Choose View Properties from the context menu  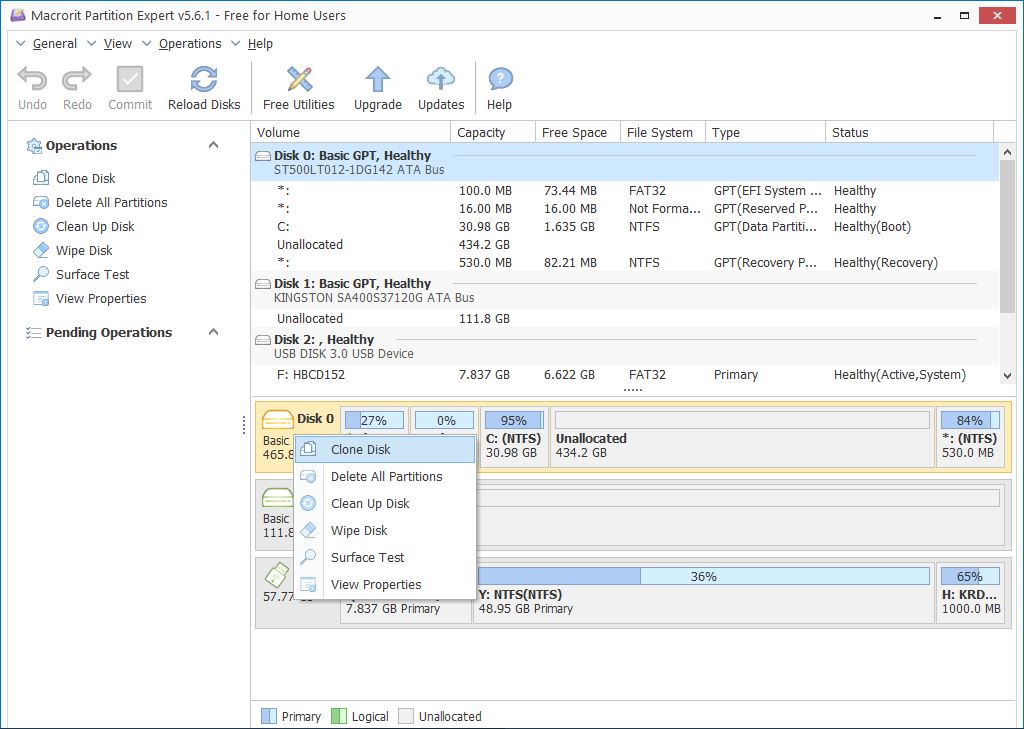pos(376,585)
